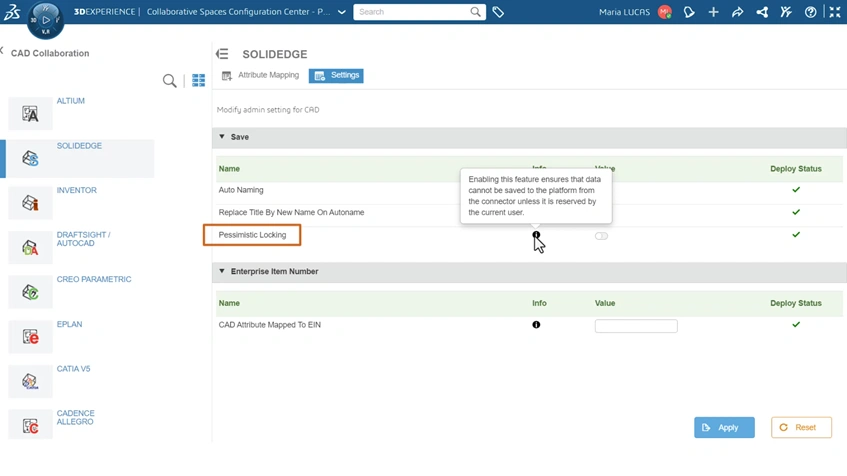Screen dimensions: 847x476
Task: Select the Settings tab
Action: click(x=336, y=75)
